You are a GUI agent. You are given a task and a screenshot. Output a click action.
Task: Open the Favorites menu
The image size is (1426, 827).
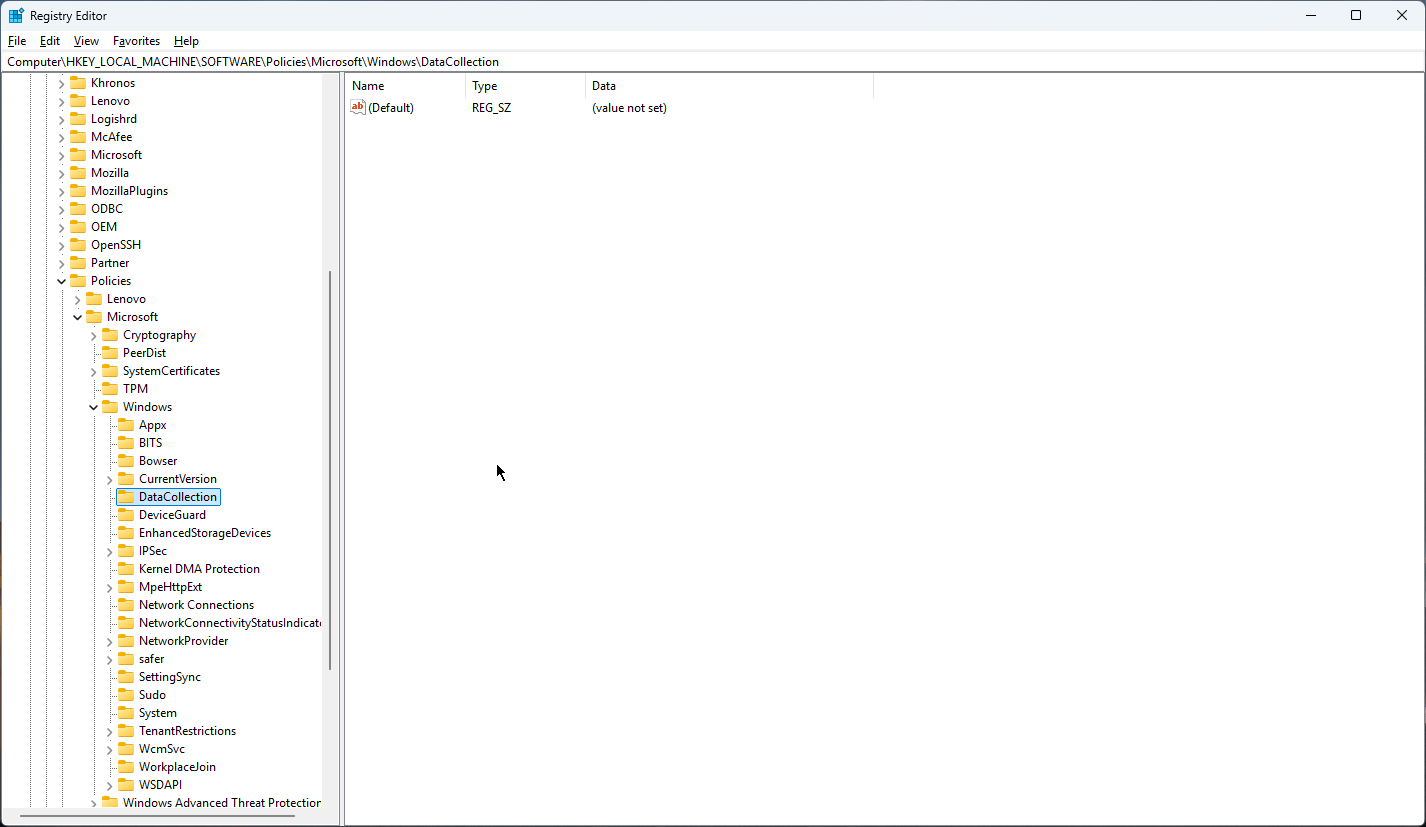pos(136,41)
